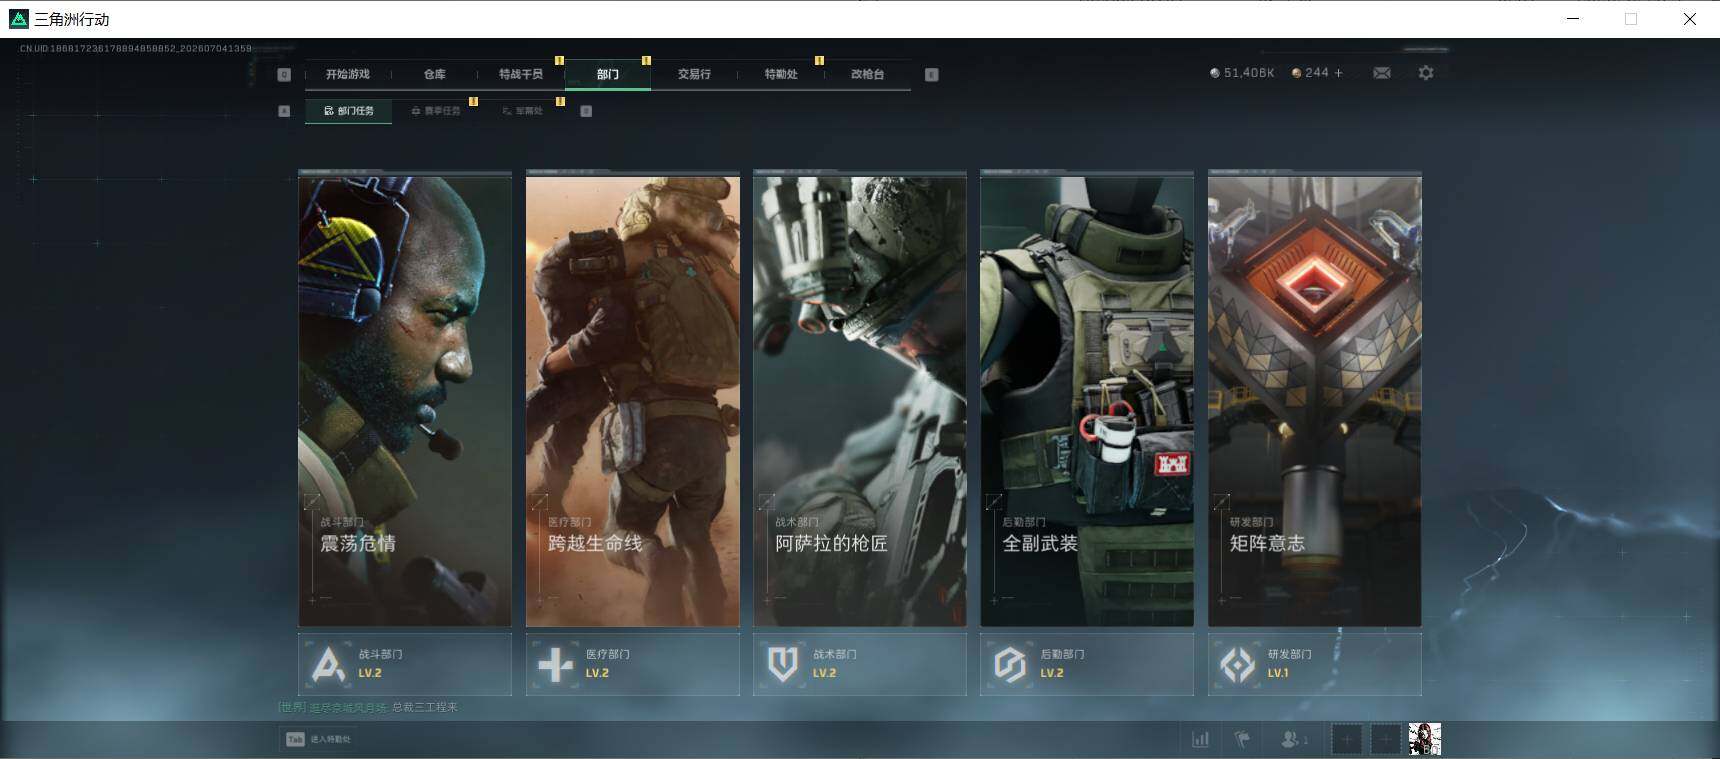Viewport: 1720px width, 759px height.
Task: Select the 赛季任务 sub-tab
Action: tap(436, 111)
